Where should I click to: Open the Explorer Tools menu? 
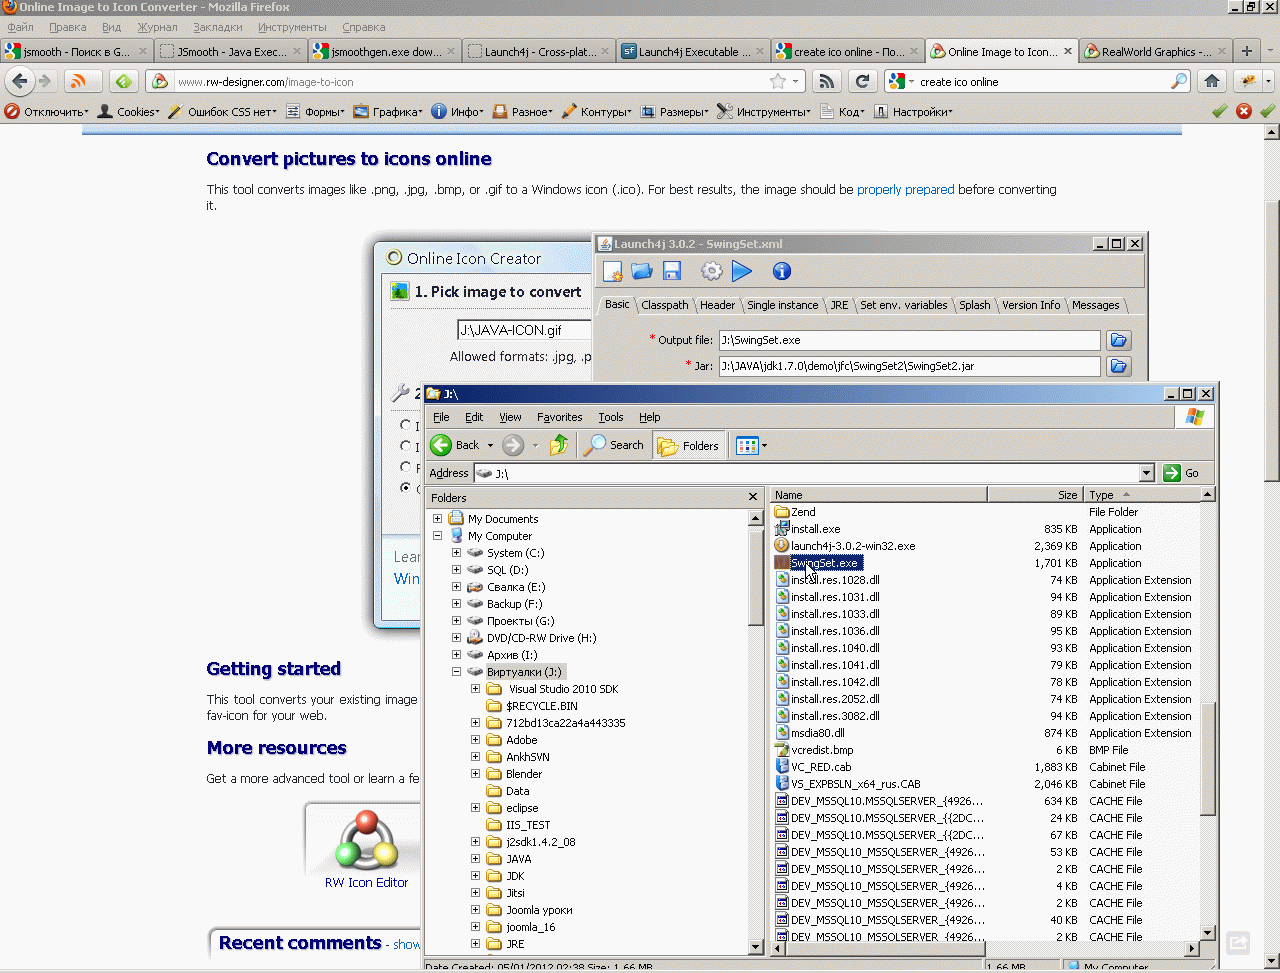[x=611, y=417]
